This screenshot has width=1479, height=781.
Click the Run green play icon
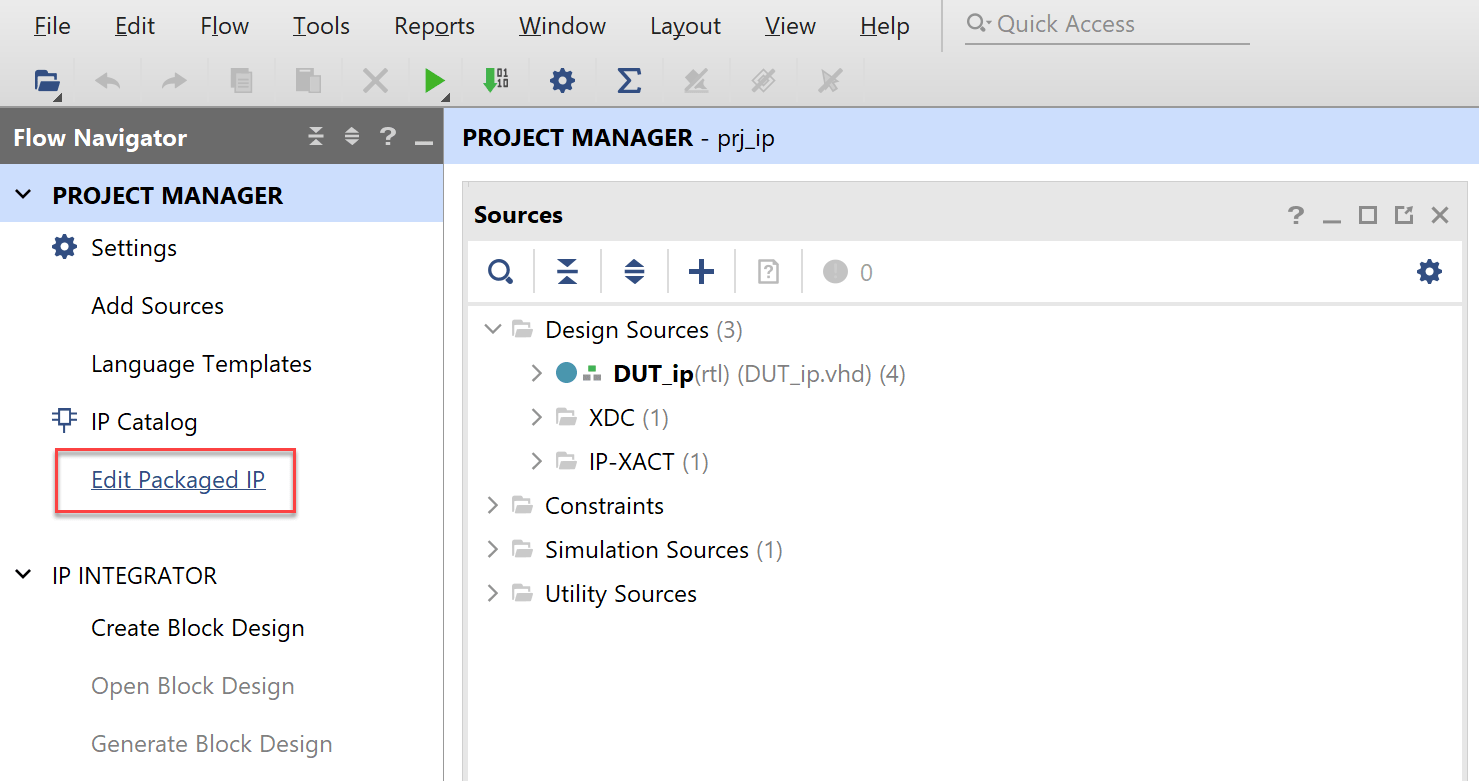click(x=434, y=81)
